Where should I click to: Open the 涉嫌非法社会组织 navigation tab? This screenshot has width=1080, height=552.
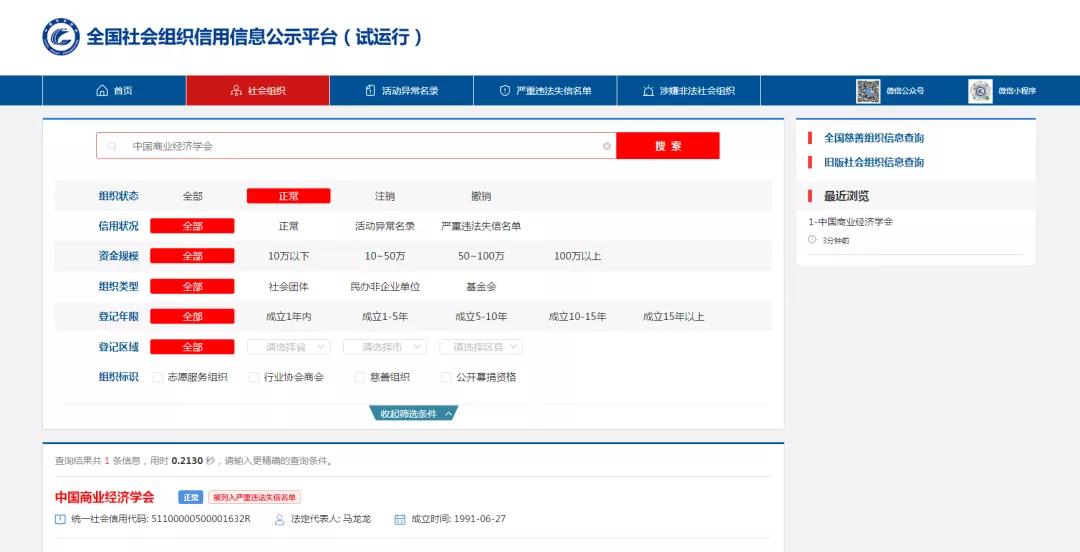pos(689,91)
